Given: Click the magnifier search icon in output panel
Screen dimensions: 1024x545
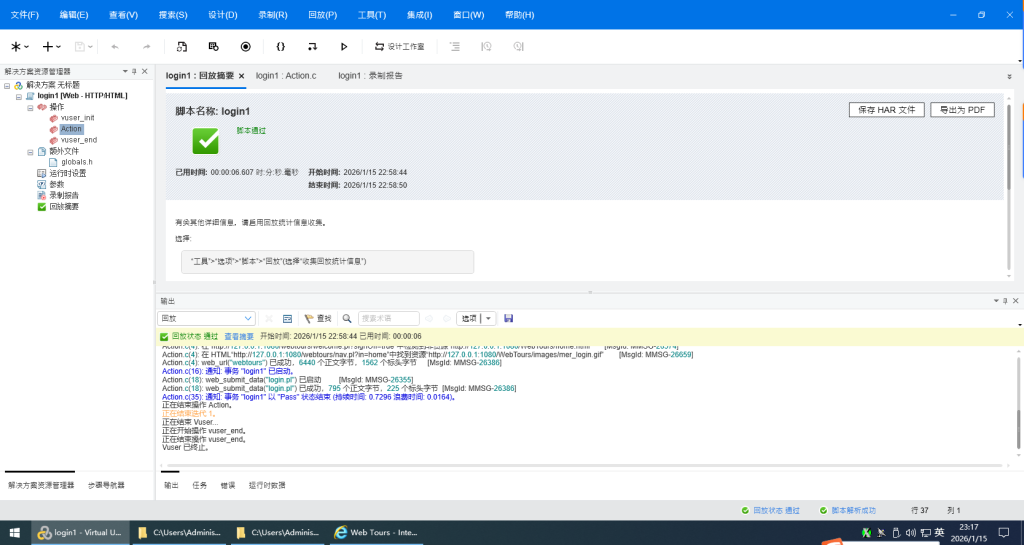Looking at the screenshot, I should [347, 318].
